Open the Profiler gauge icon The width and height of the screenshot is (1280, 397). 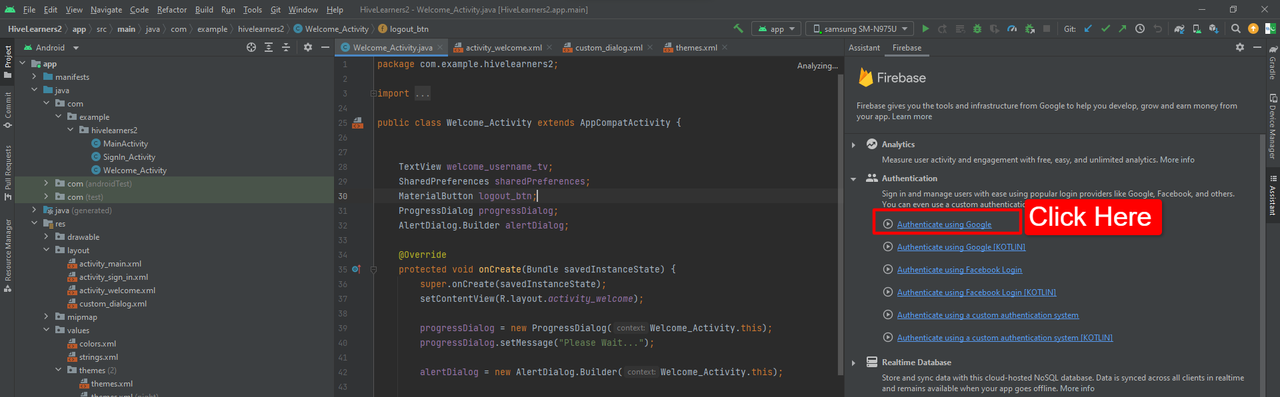1012,29
